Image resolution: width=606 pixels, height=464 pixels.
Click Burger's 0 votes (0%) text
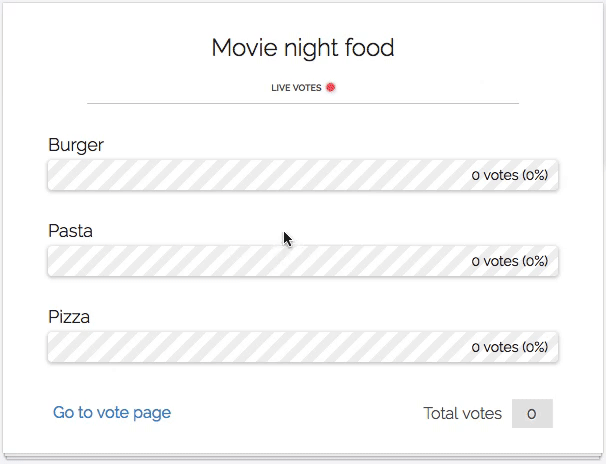click(x=510, y=175)
